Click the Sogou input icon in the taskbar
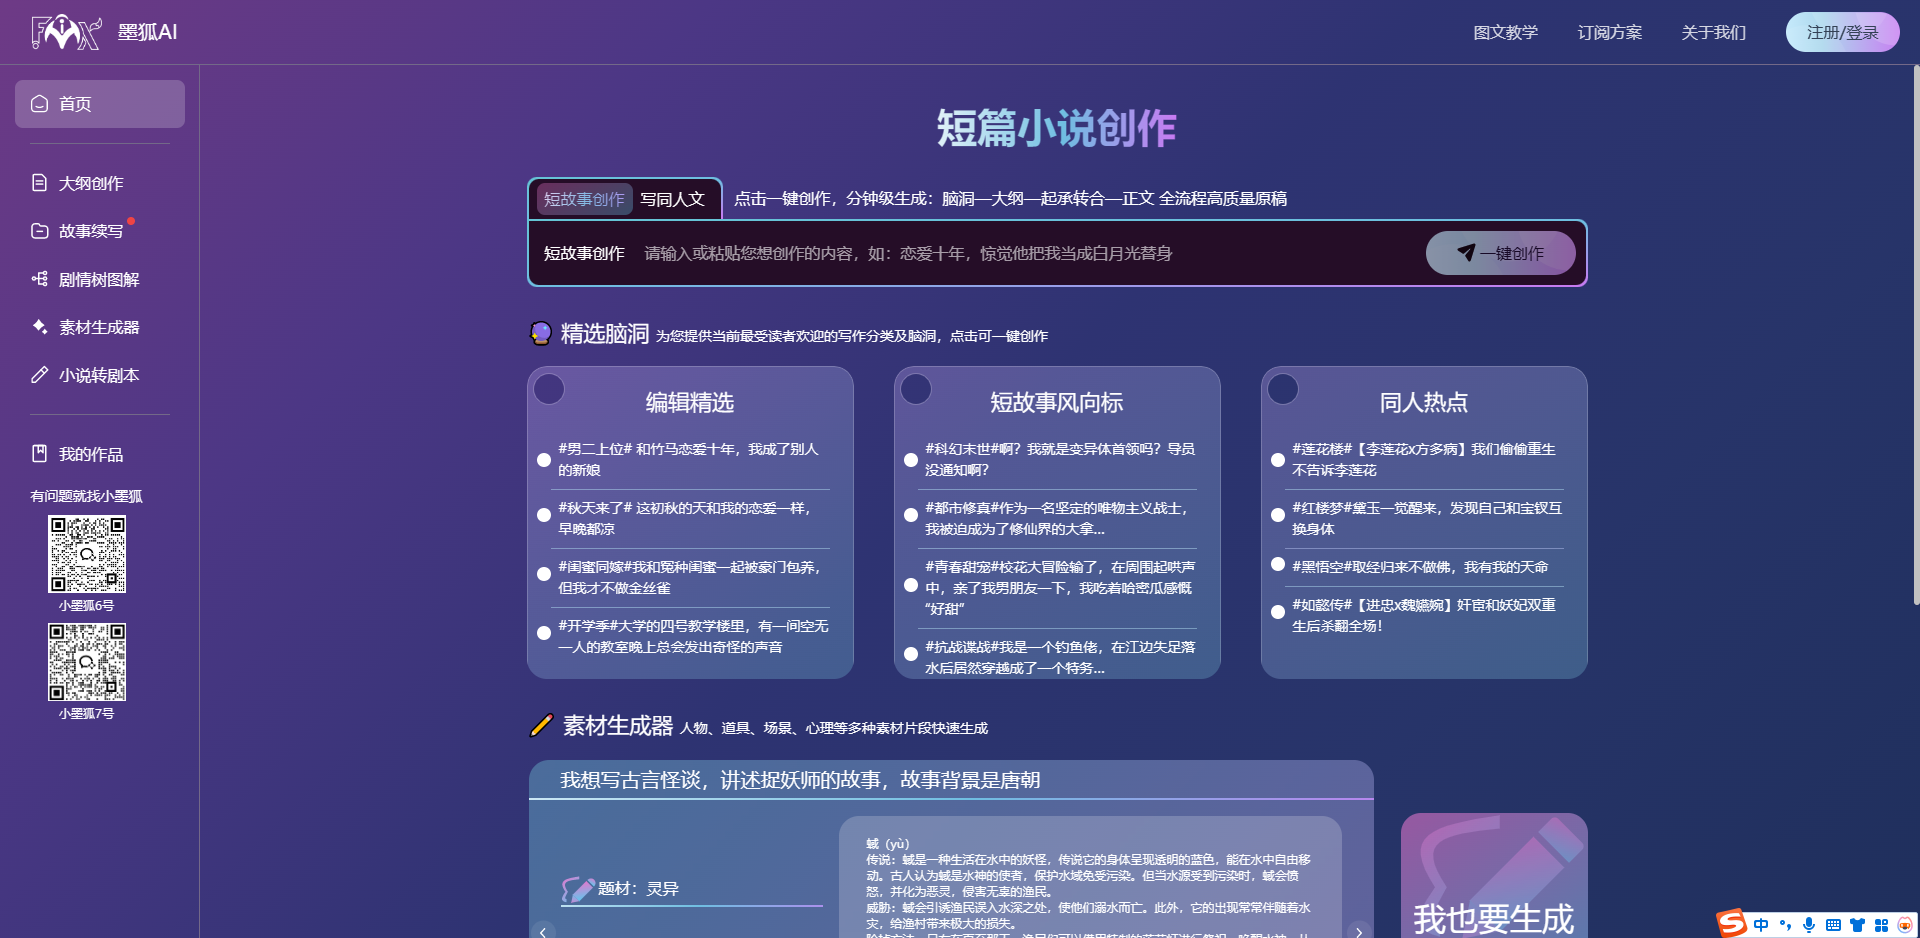The image size is (1920, 938). (1731, 923)
